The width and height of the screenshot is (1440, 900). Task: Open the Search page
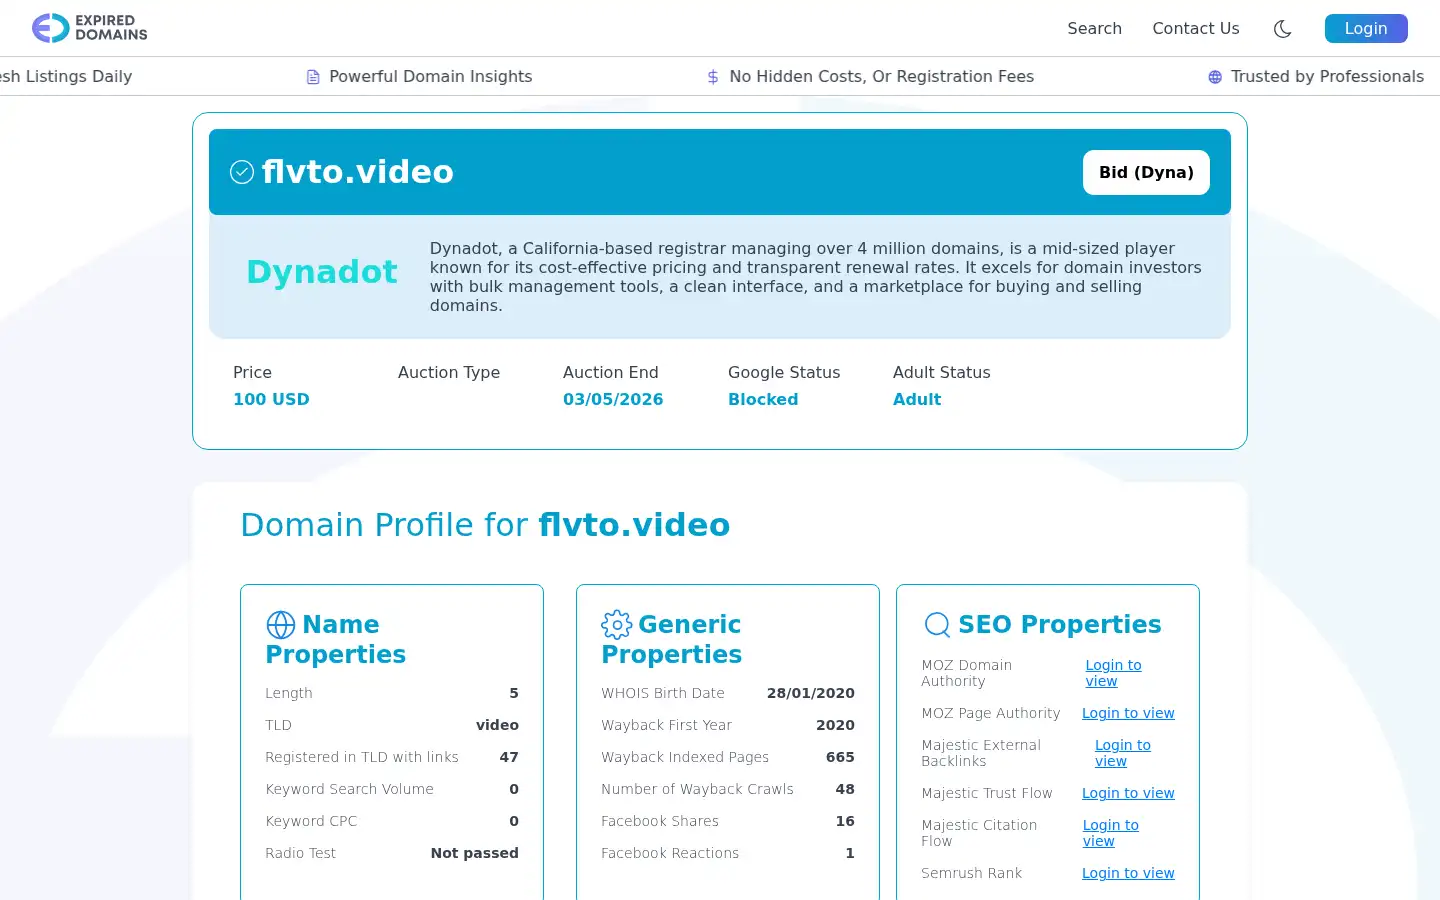click(1094, 28)
